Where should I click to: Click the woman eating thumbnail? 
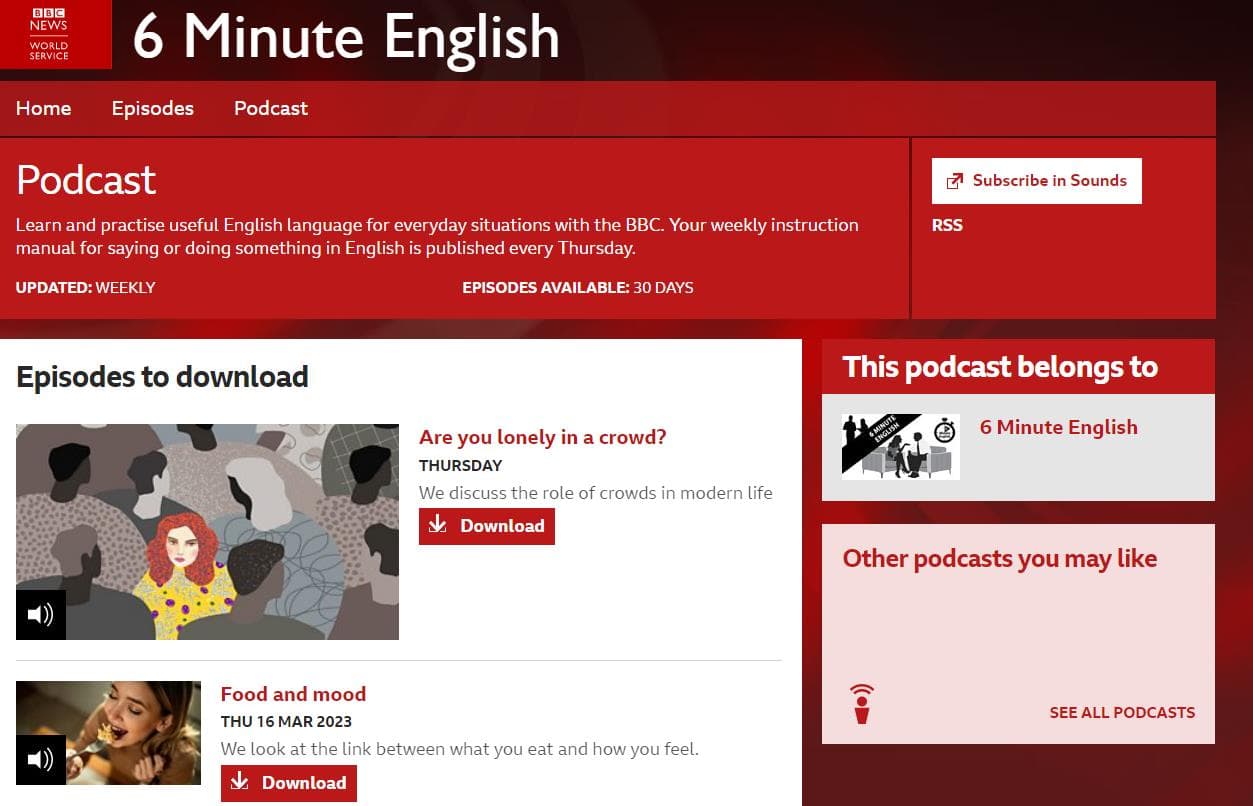(109, 733)
